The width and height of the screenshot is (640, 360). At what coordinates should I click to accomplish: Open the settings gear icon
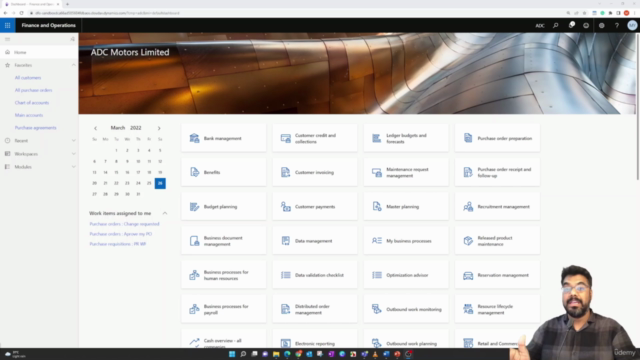pos(602,25)
